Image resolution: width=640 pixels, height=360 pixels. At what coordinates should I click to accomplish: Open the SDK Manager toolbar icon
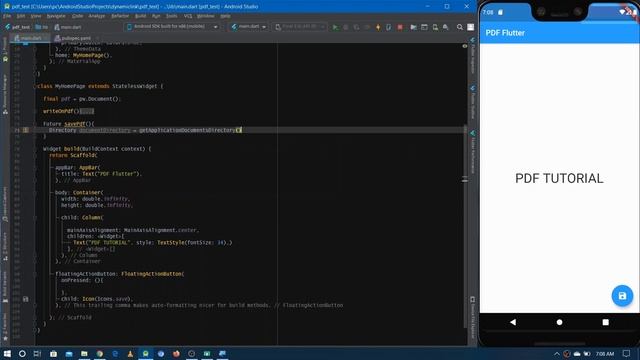(446, 27)
